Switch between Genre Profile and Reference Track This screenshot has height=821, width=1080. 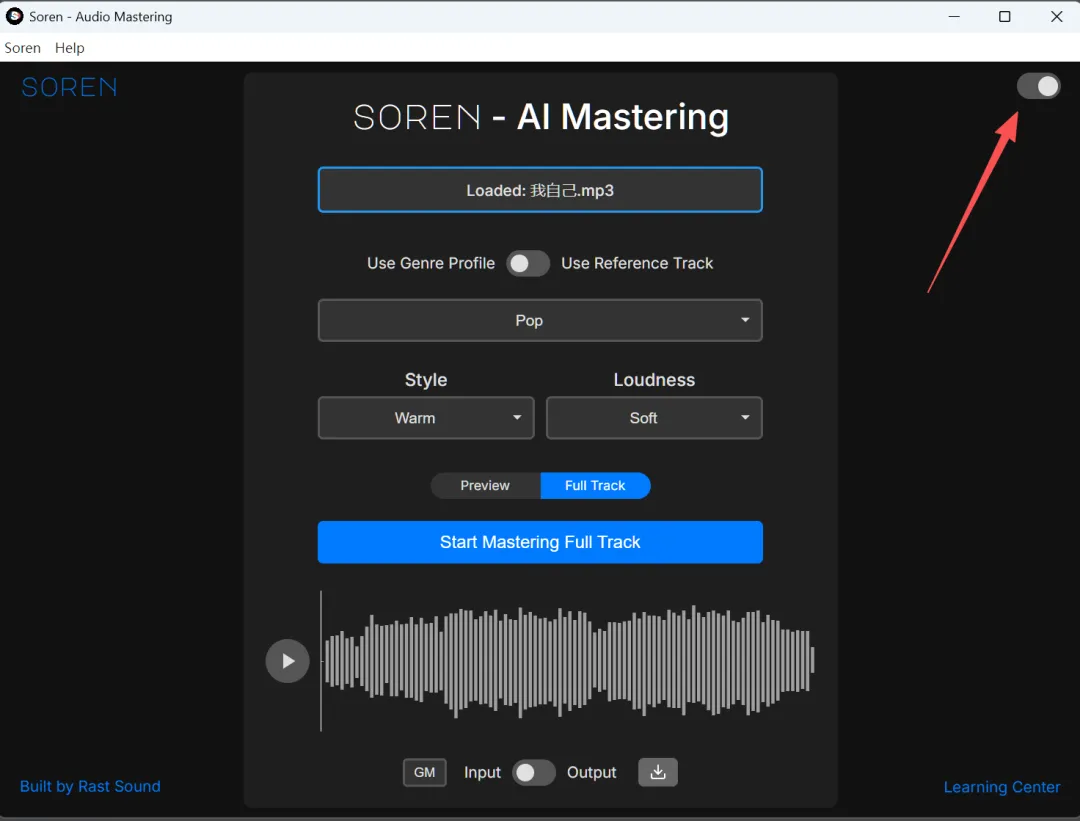[528, 263]
